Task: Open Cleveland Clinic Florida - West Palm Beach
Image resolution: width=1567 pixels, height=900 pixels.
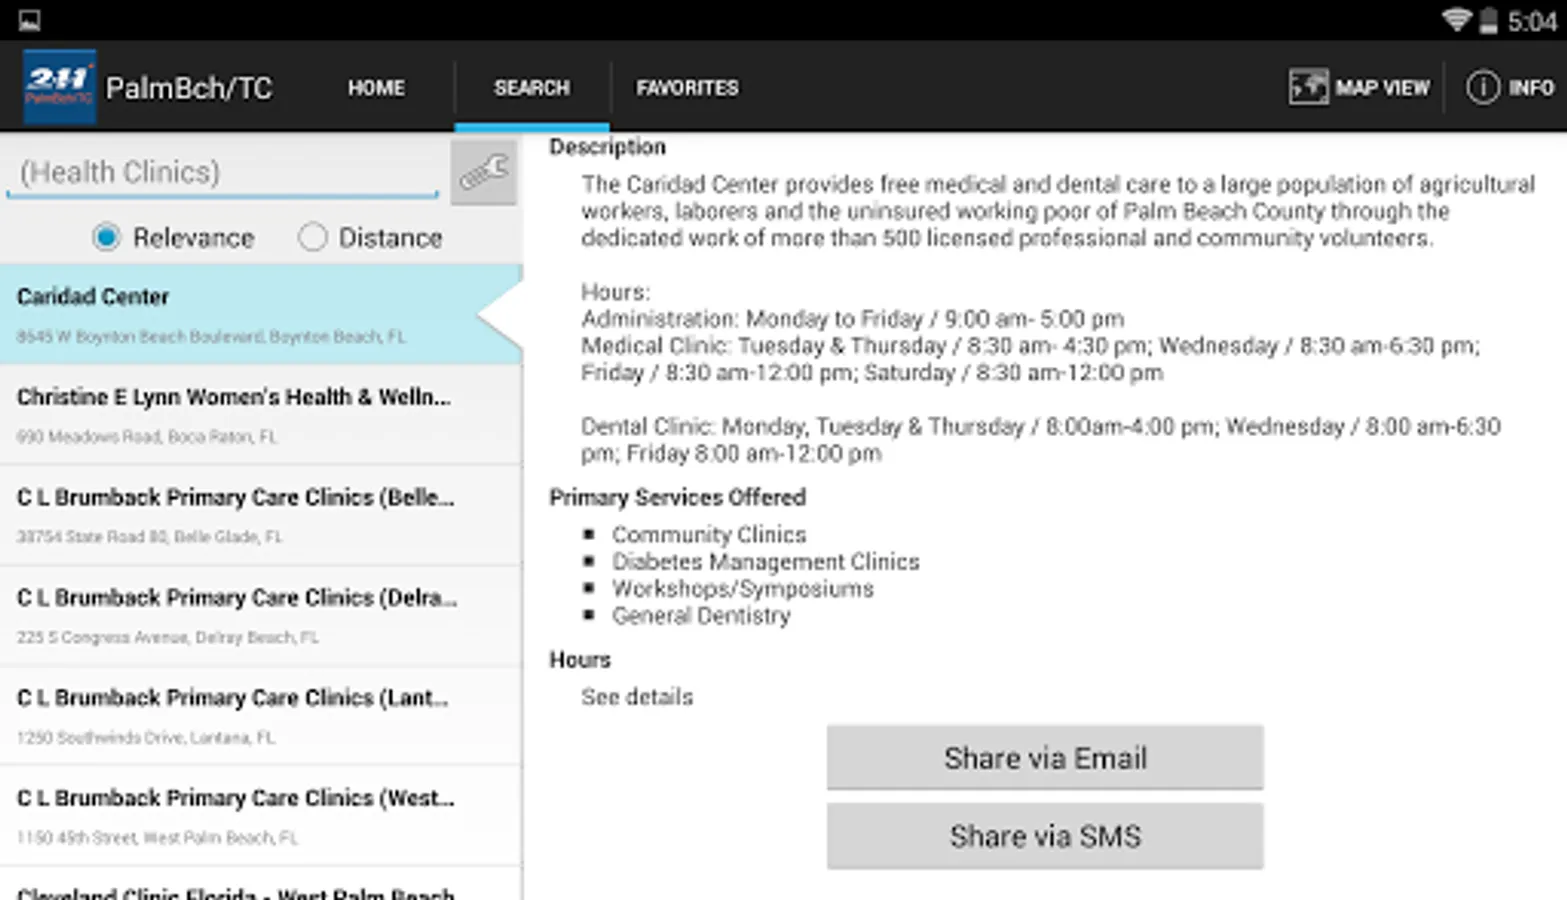Action: [x=261, y=885]
